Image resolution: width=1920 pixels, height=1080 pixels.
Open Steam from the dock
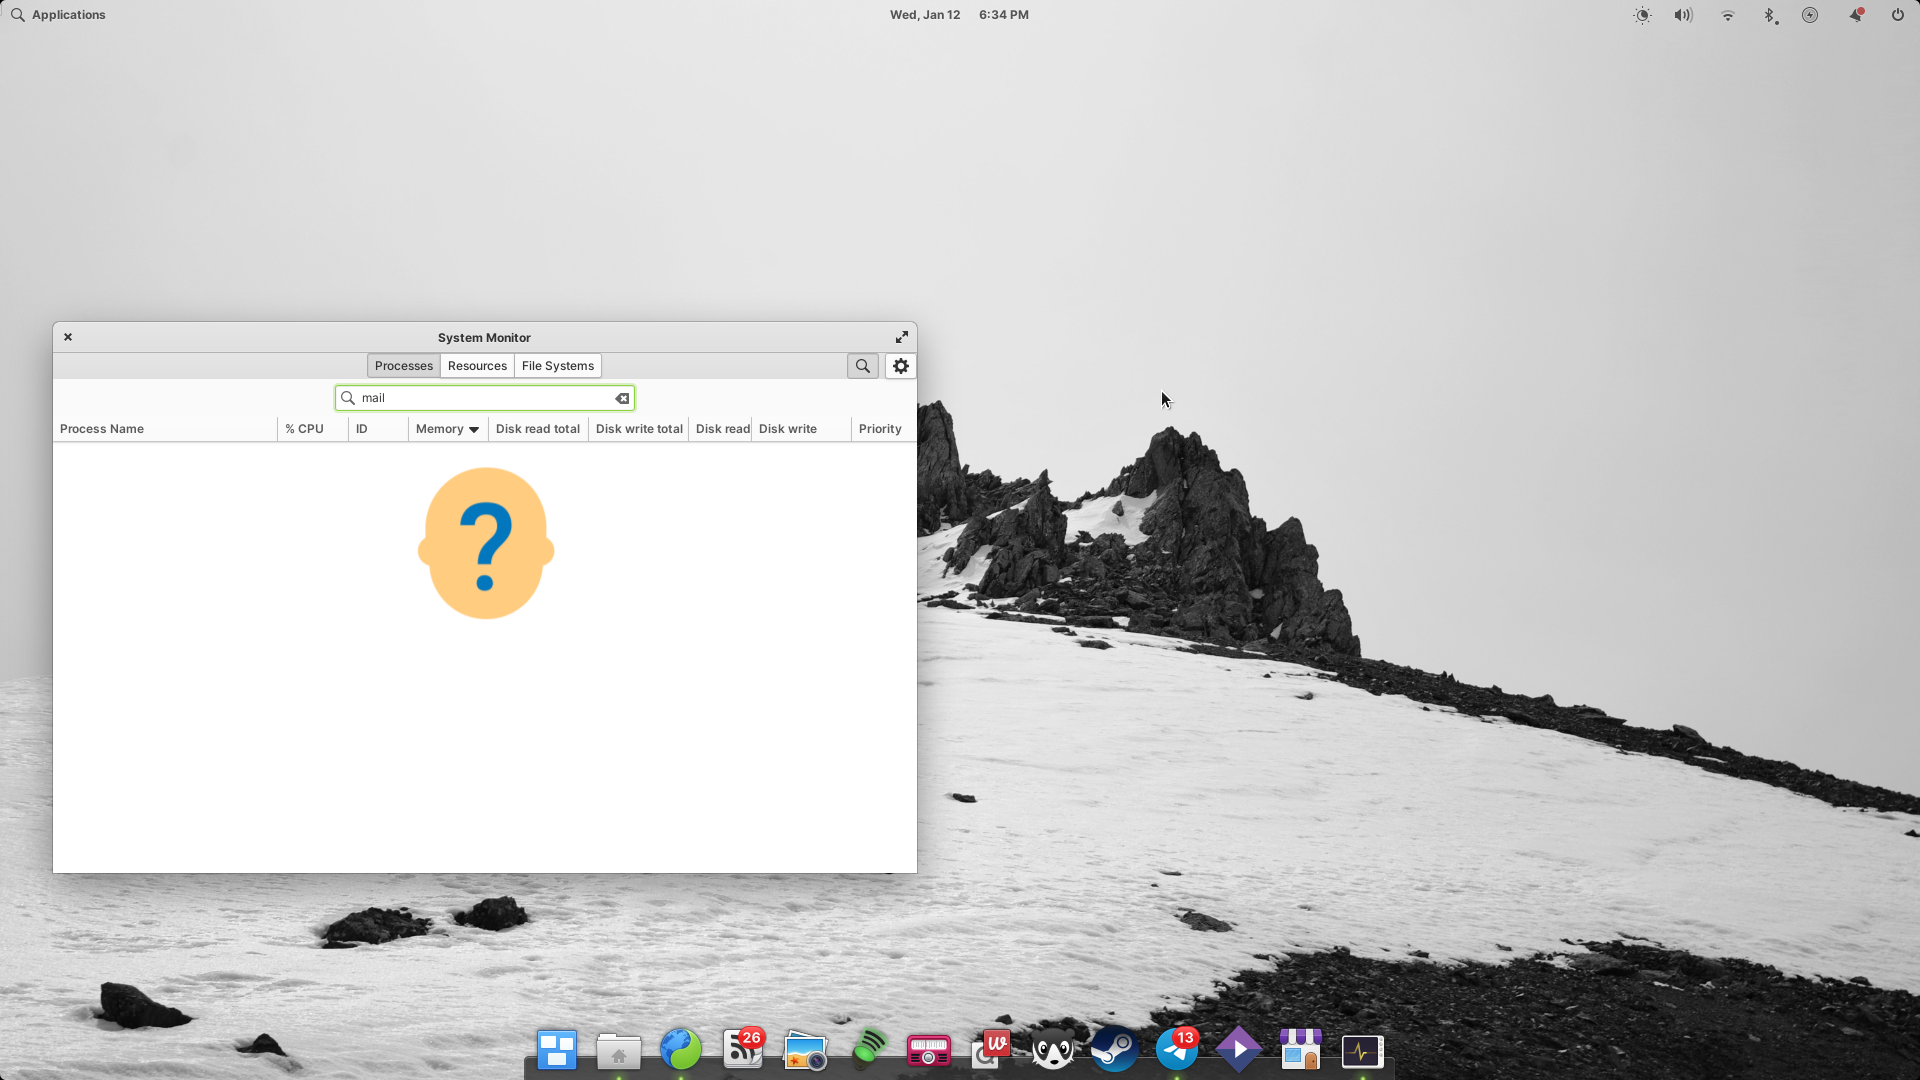[1115, 1051]
